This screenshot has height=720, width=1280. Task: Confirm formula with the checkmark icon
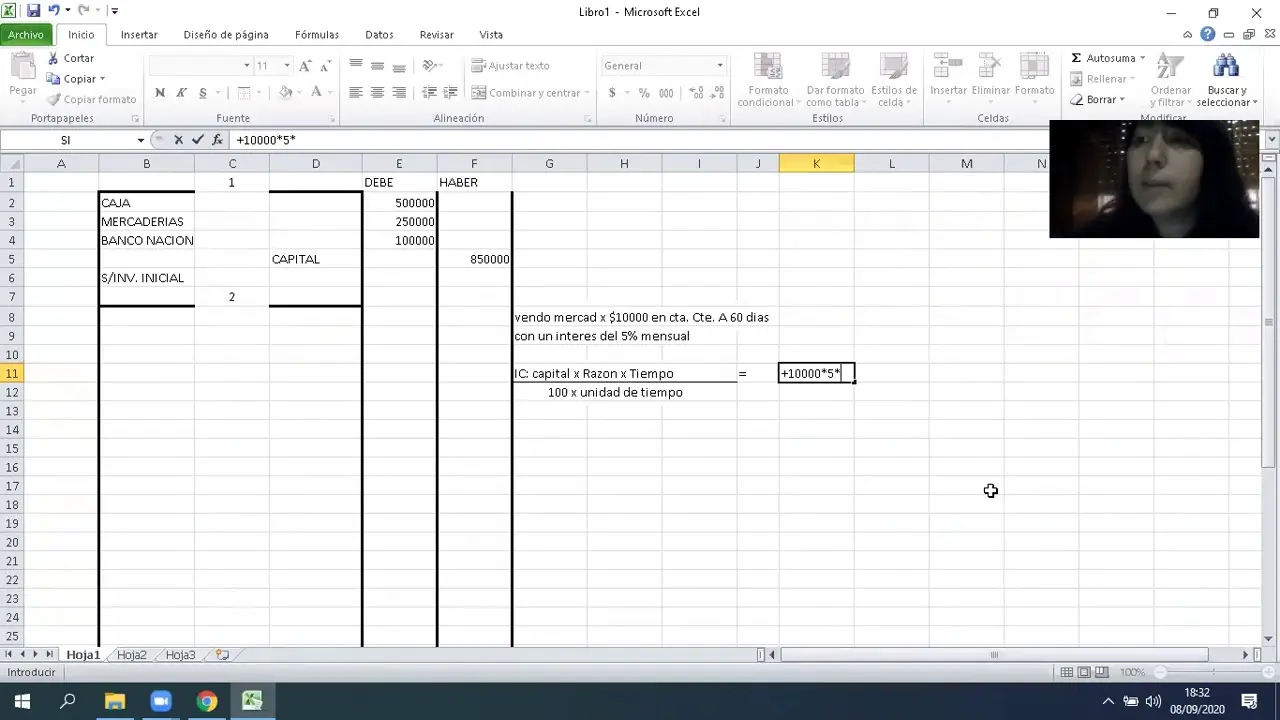pos(197,140)
